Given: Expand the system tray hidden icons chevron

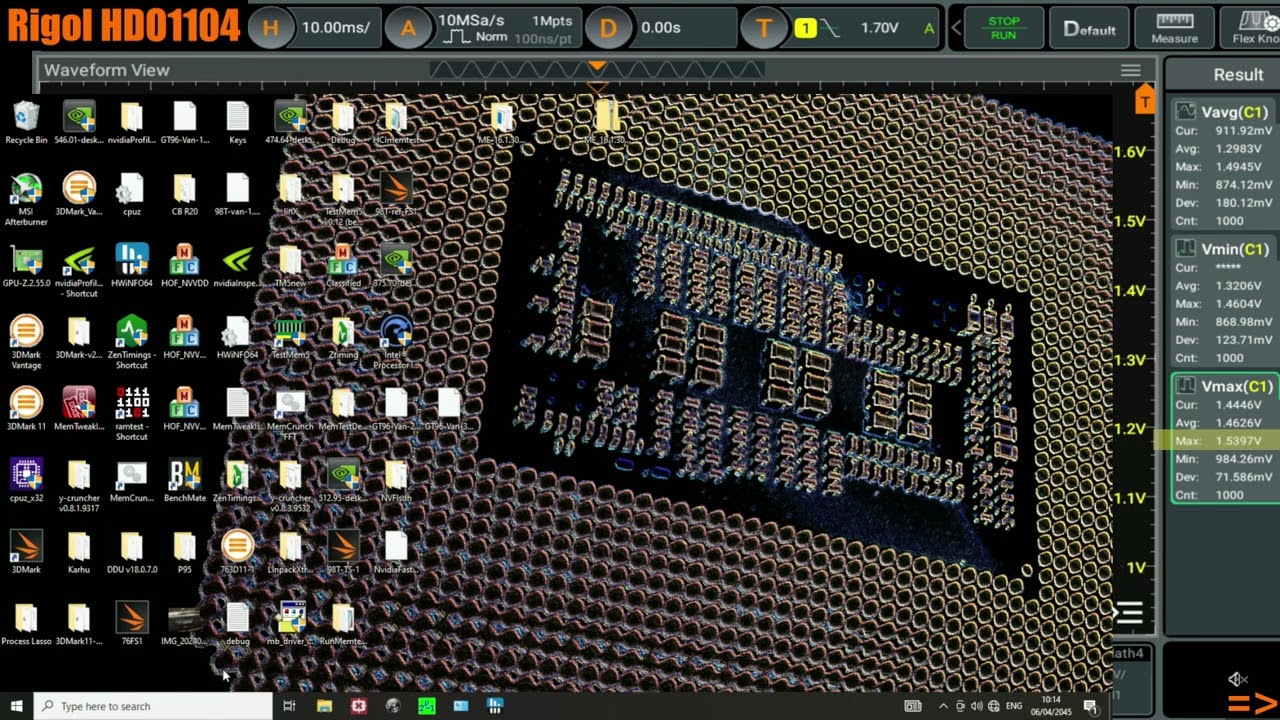Looking at the screenshot, I should tap(943, 706).
